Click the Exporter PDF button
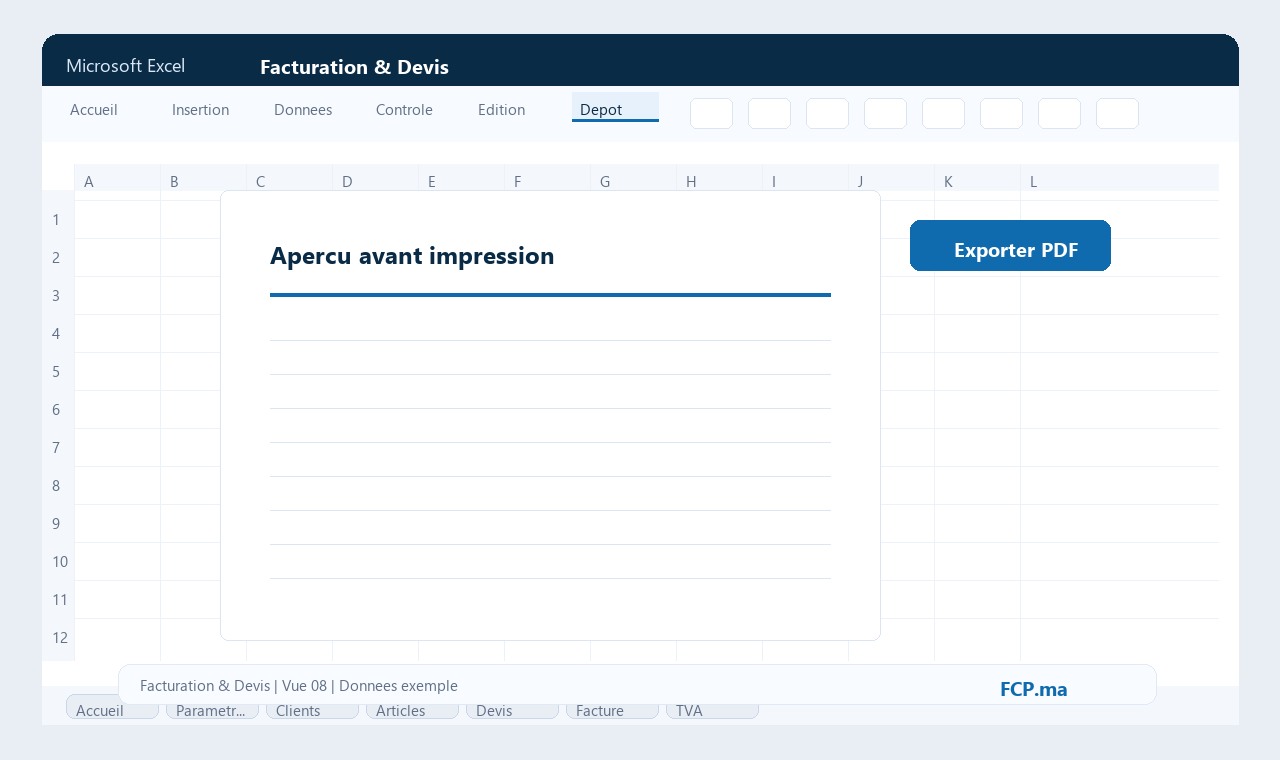This screenshot has height=760, width=1280. click(1010, 246)
